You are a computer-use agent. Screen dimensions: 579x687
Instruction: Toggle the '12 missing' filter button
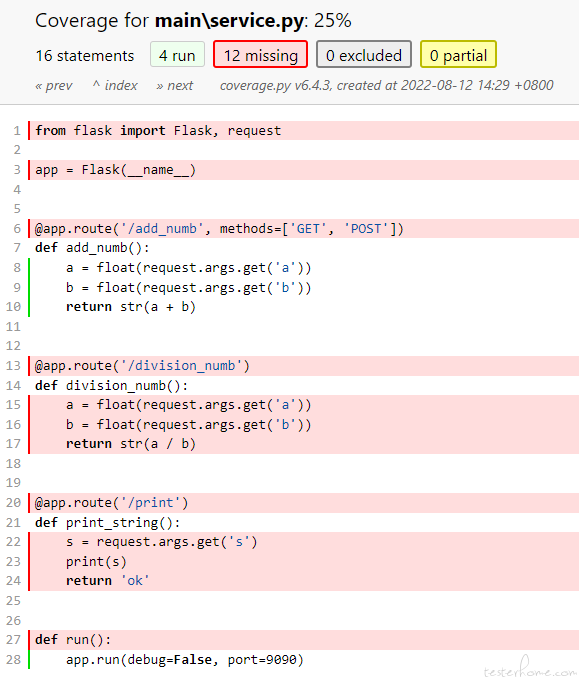point(261,54)
